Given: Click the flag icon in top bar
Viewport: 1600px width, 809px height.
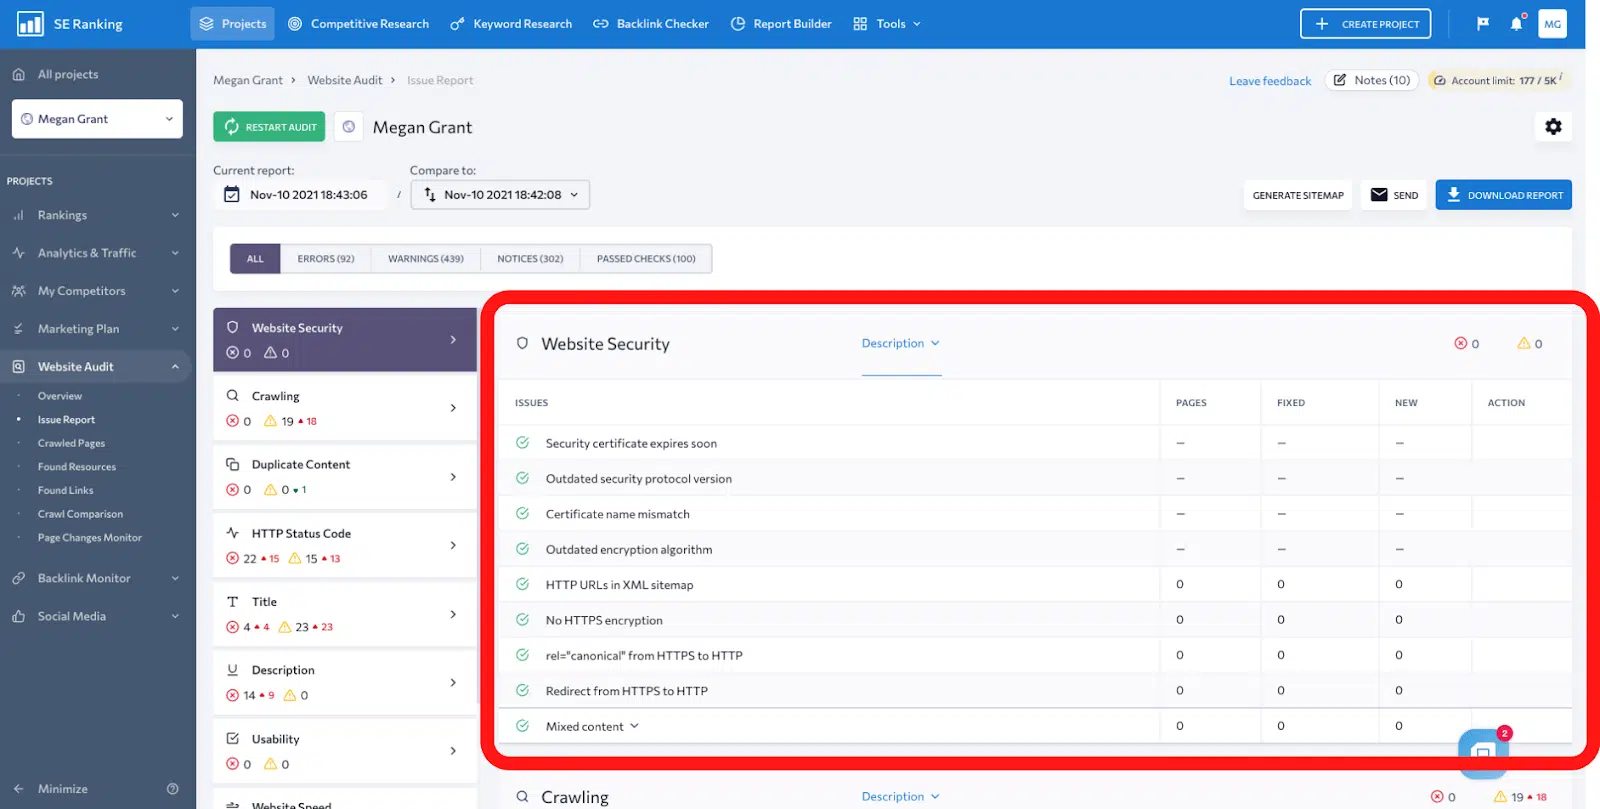Looking at the screenshot, I should click(1483, 24).
